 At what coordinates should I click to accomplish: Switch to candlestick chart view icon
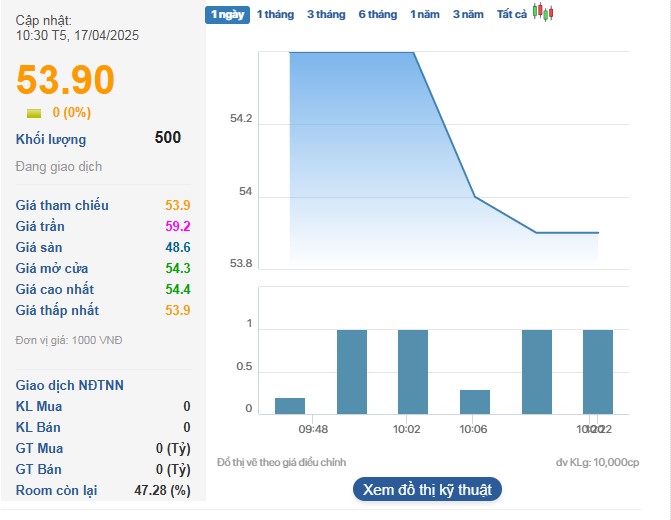point(542,13)
